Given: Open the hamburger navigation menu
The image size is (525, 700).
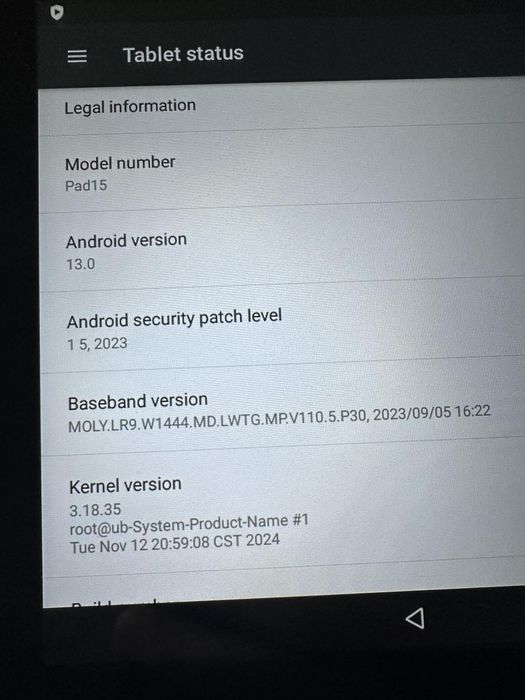Looking at the screenshot, I should tap(77, 56).
